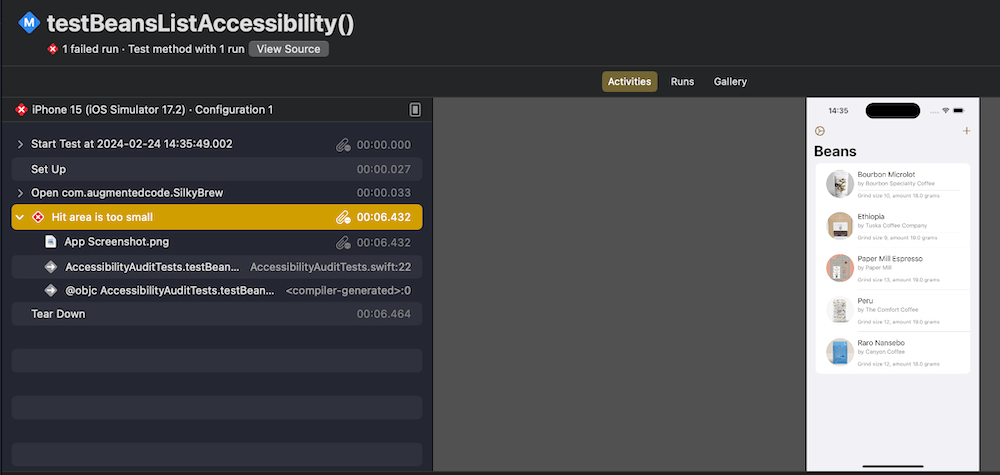Open the Gallery tab
The width and height of the screenshot is (1000, 475).
click(730, 82)
